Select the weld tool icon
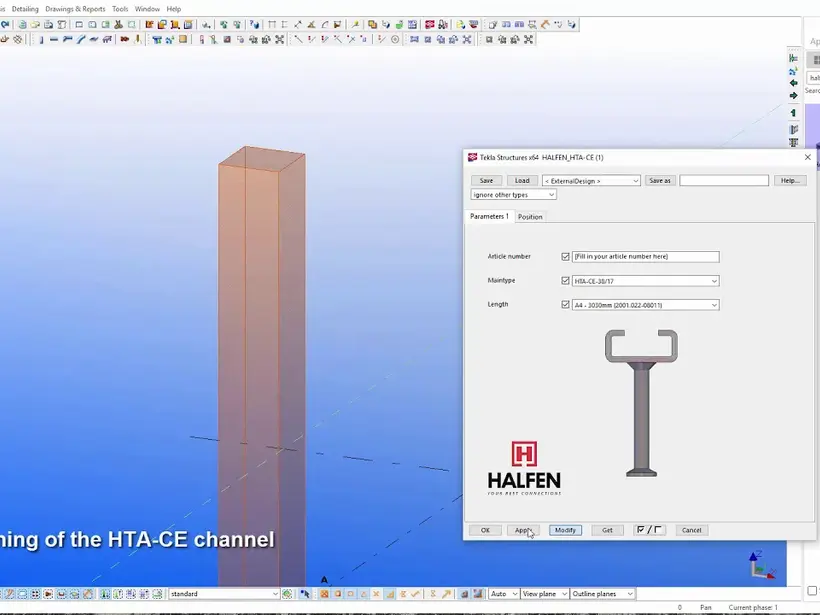This screenshot has height=615, width=820. click(x=138, y=39)
